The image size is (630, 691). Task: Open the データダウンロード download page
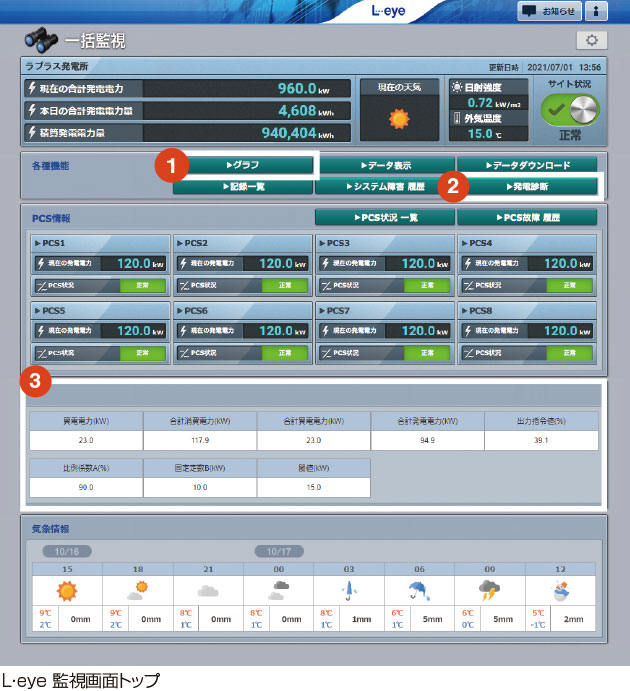[x=527, y=165]
